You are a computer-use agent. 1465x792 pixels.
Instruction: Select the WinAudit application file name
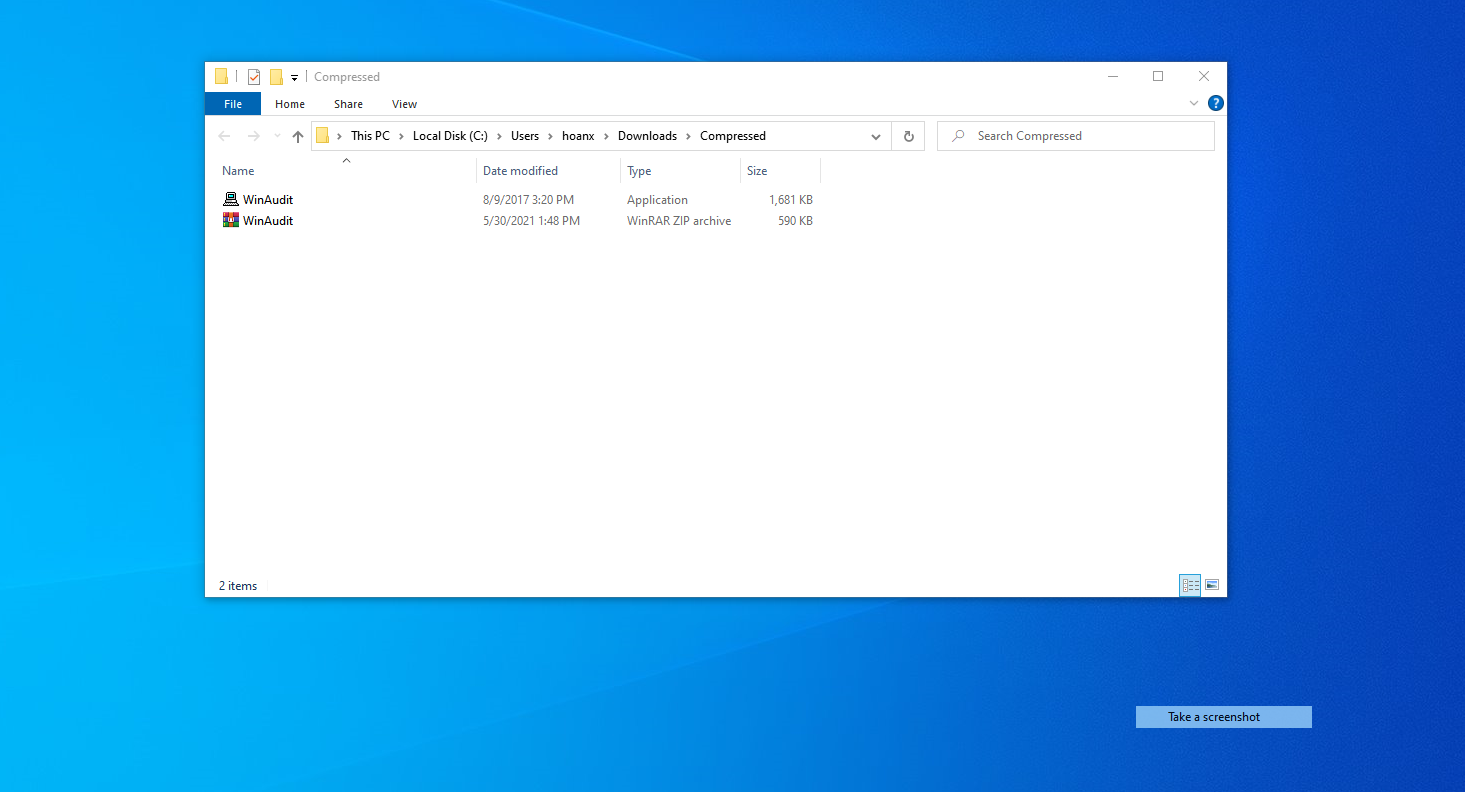[x=268, y=200]
